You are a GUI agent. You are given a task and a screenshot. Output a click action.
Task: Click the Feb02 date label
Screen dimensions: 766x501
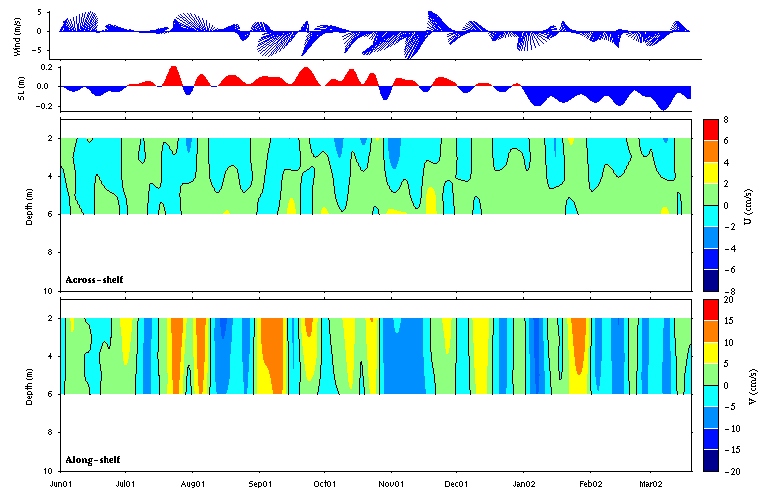point(591,484)
